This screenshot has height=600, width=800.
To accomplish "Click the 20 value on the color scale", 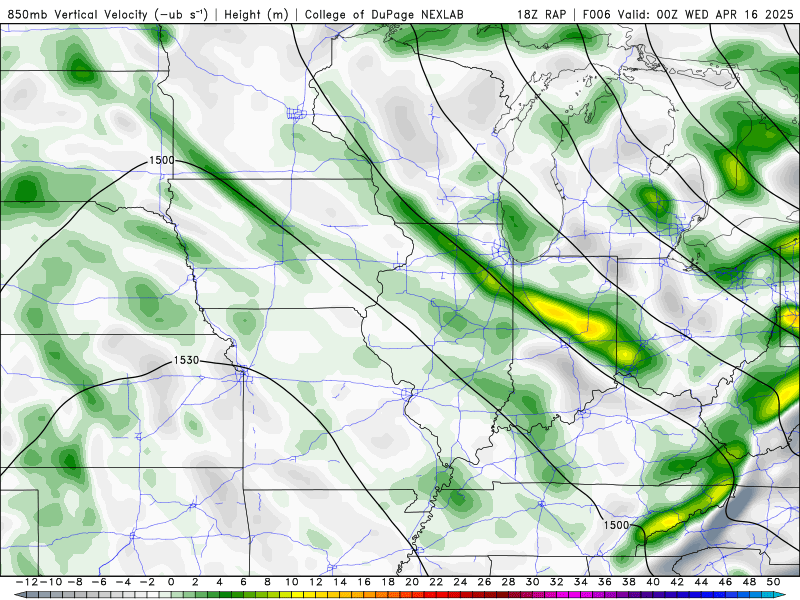I will click(x=412, y=582).
